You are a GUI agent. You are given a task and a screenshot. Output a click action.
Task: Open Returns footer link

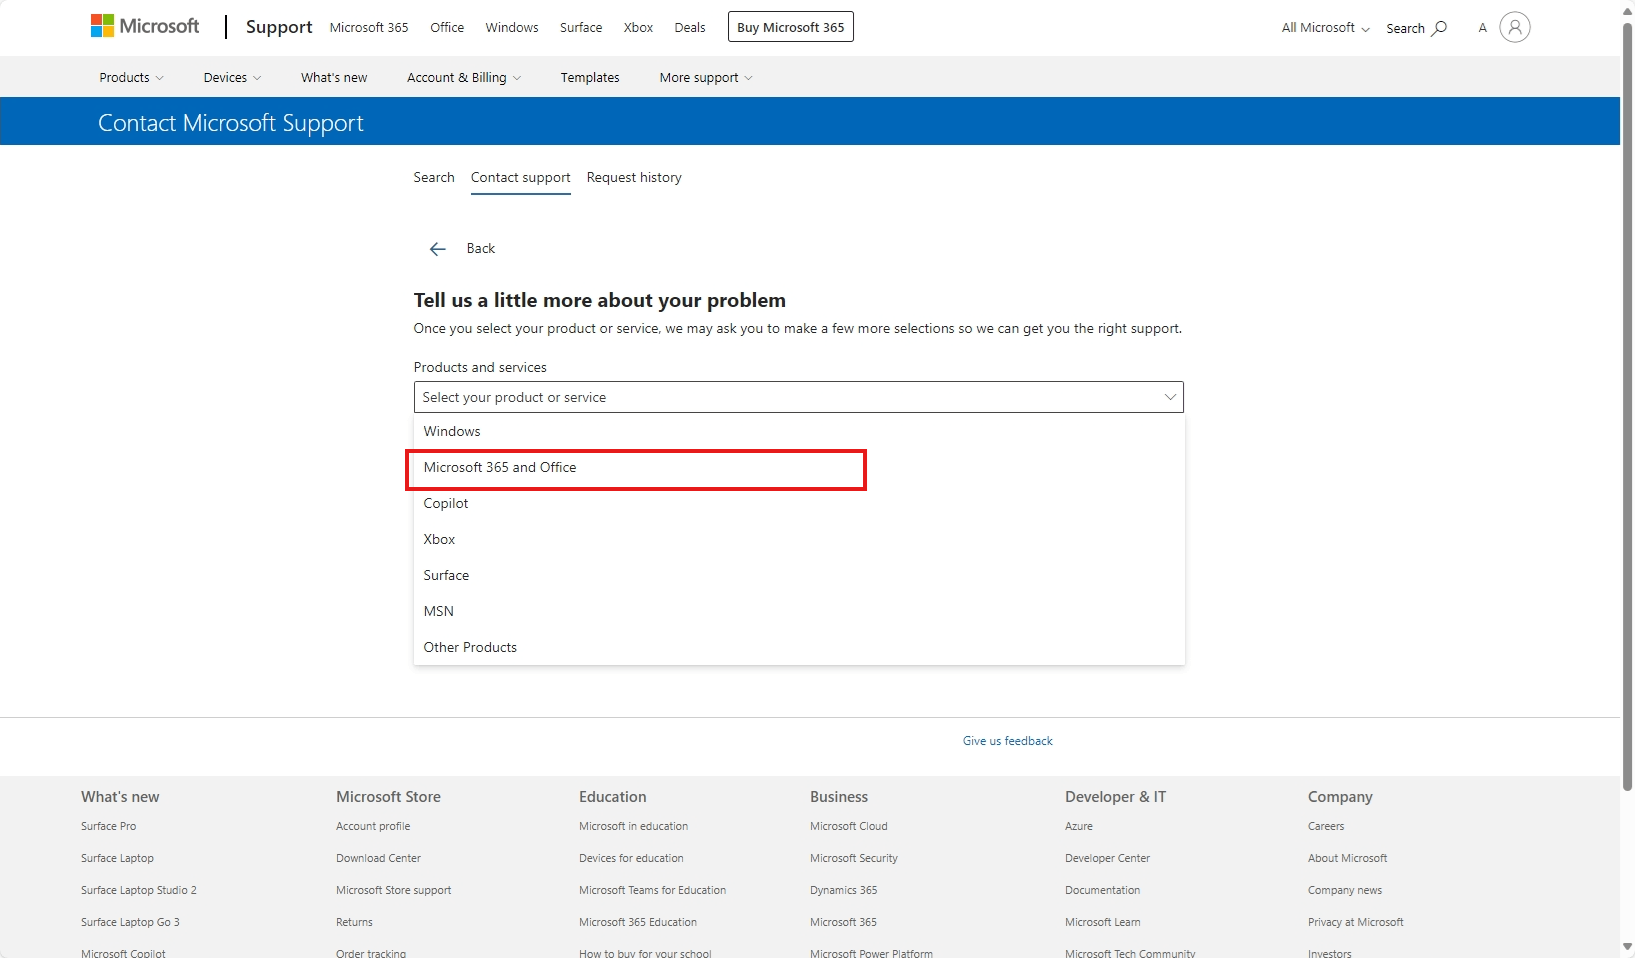point(354,922)
